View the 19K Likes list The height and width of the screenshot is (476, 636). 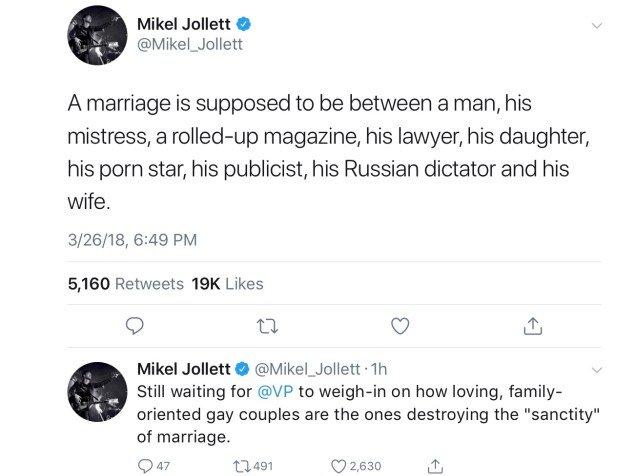pos(226,284)
